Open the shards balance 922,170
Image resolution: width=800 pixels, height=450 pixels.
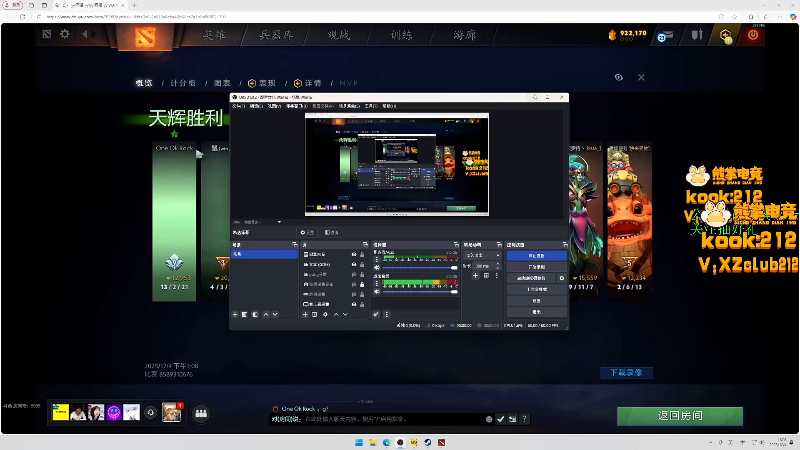click(628, 34)
